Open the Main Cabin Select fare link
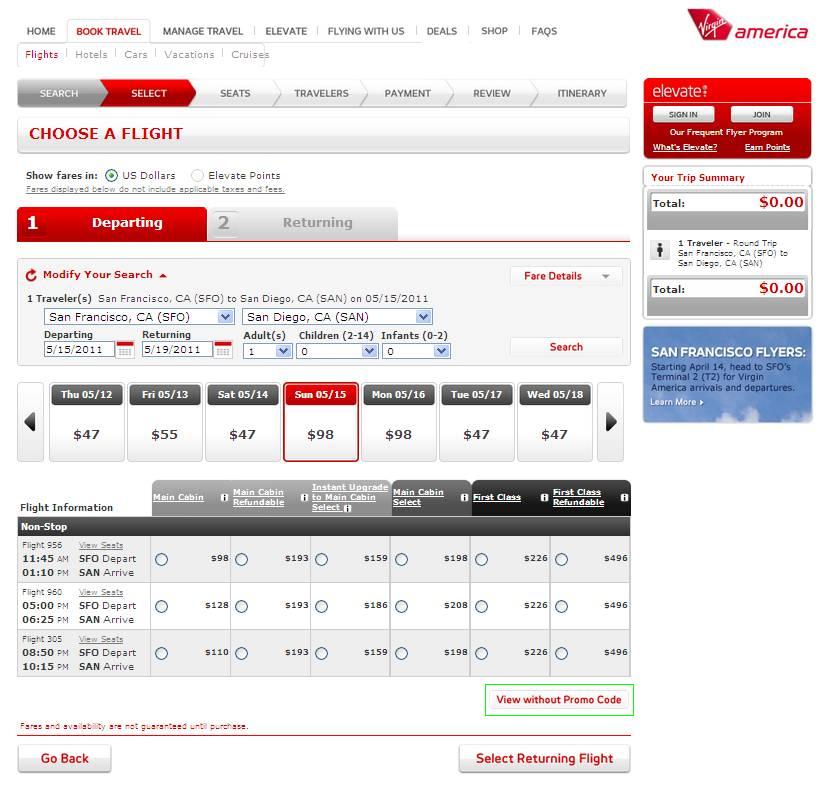The width and height of the screenshot is (830, 786). 418,497
